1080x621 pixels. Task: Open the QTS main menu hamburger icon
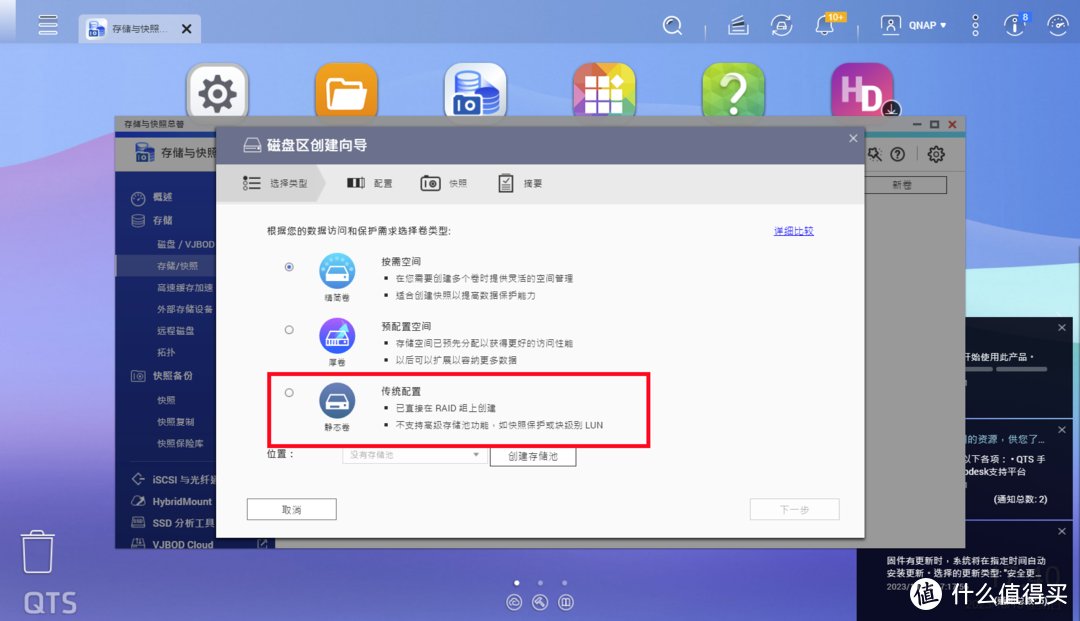pos(48,25)
